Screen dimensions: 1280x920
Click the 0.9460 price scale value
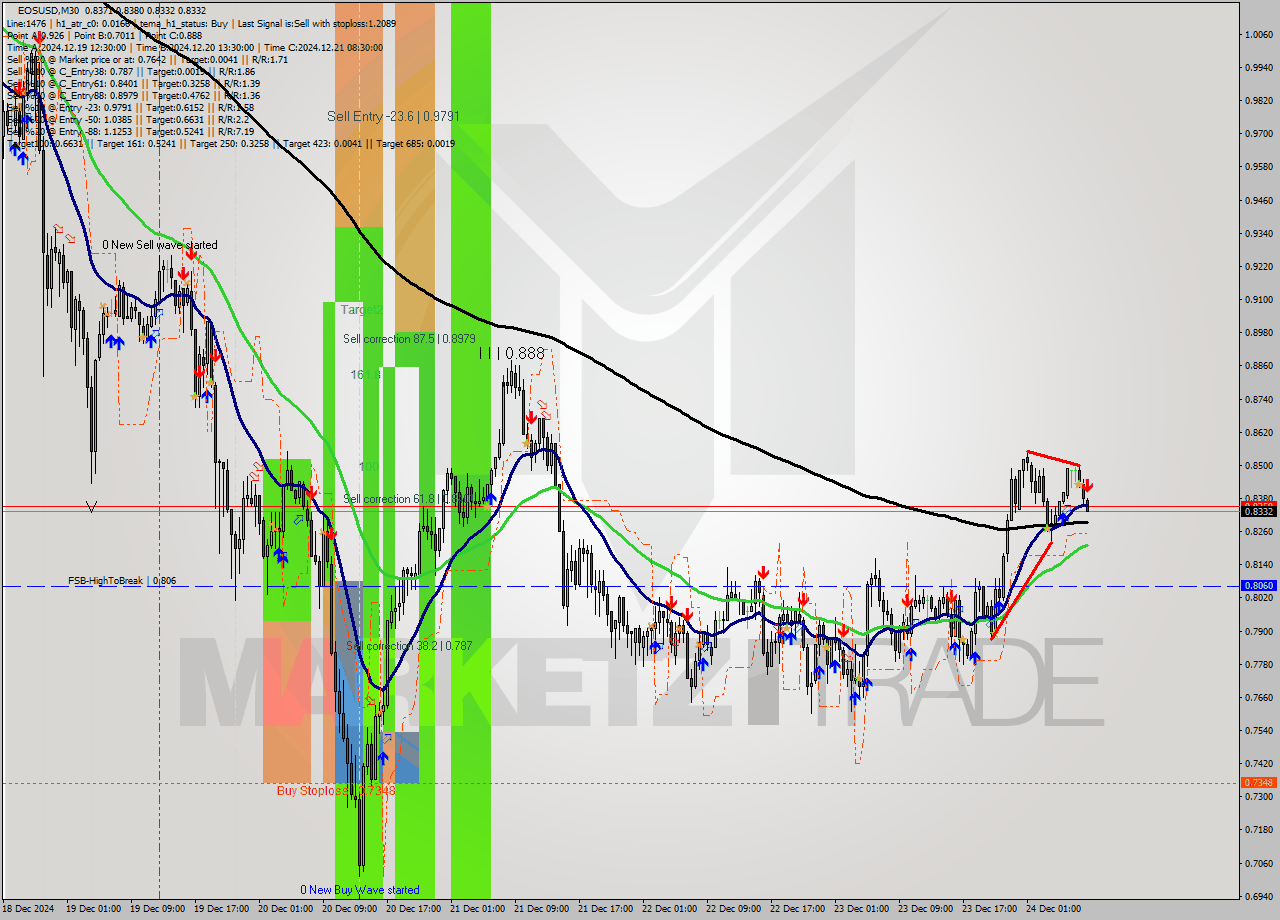(1258, 200)
